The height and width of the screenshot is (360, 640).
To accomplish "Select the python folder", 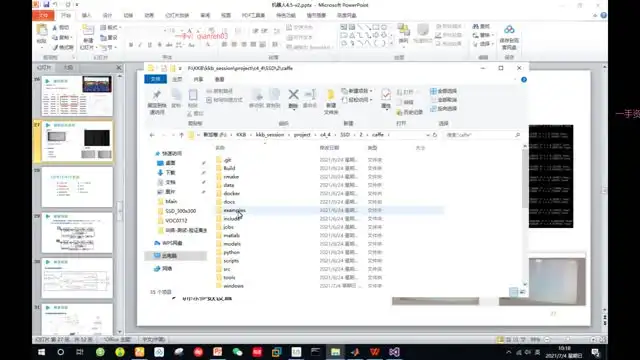I will (x=231, y=252).
